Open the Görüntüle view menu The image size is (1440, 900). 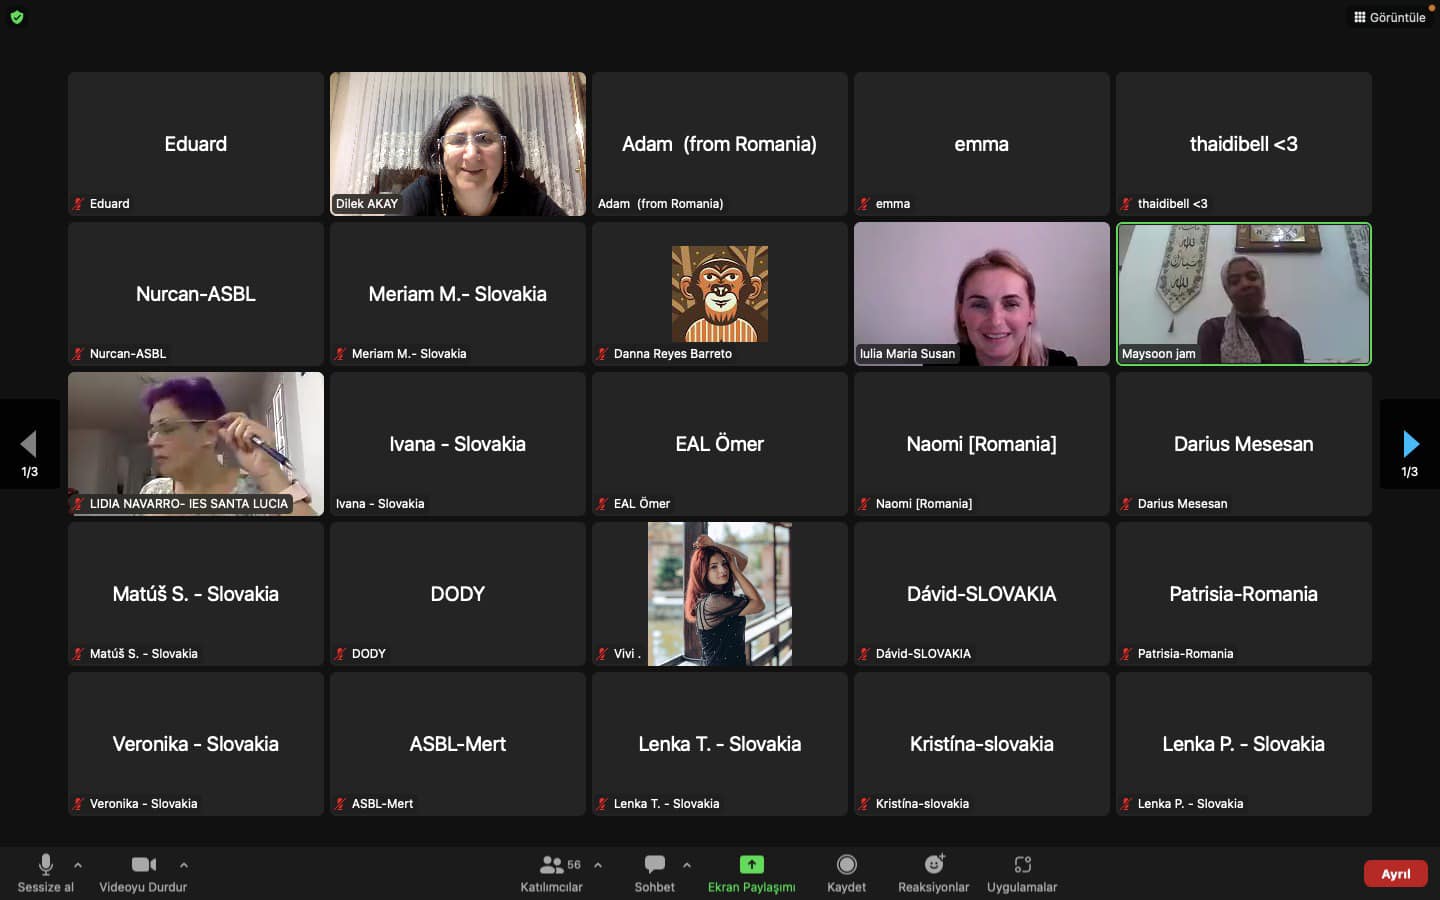pos(1389,17)
